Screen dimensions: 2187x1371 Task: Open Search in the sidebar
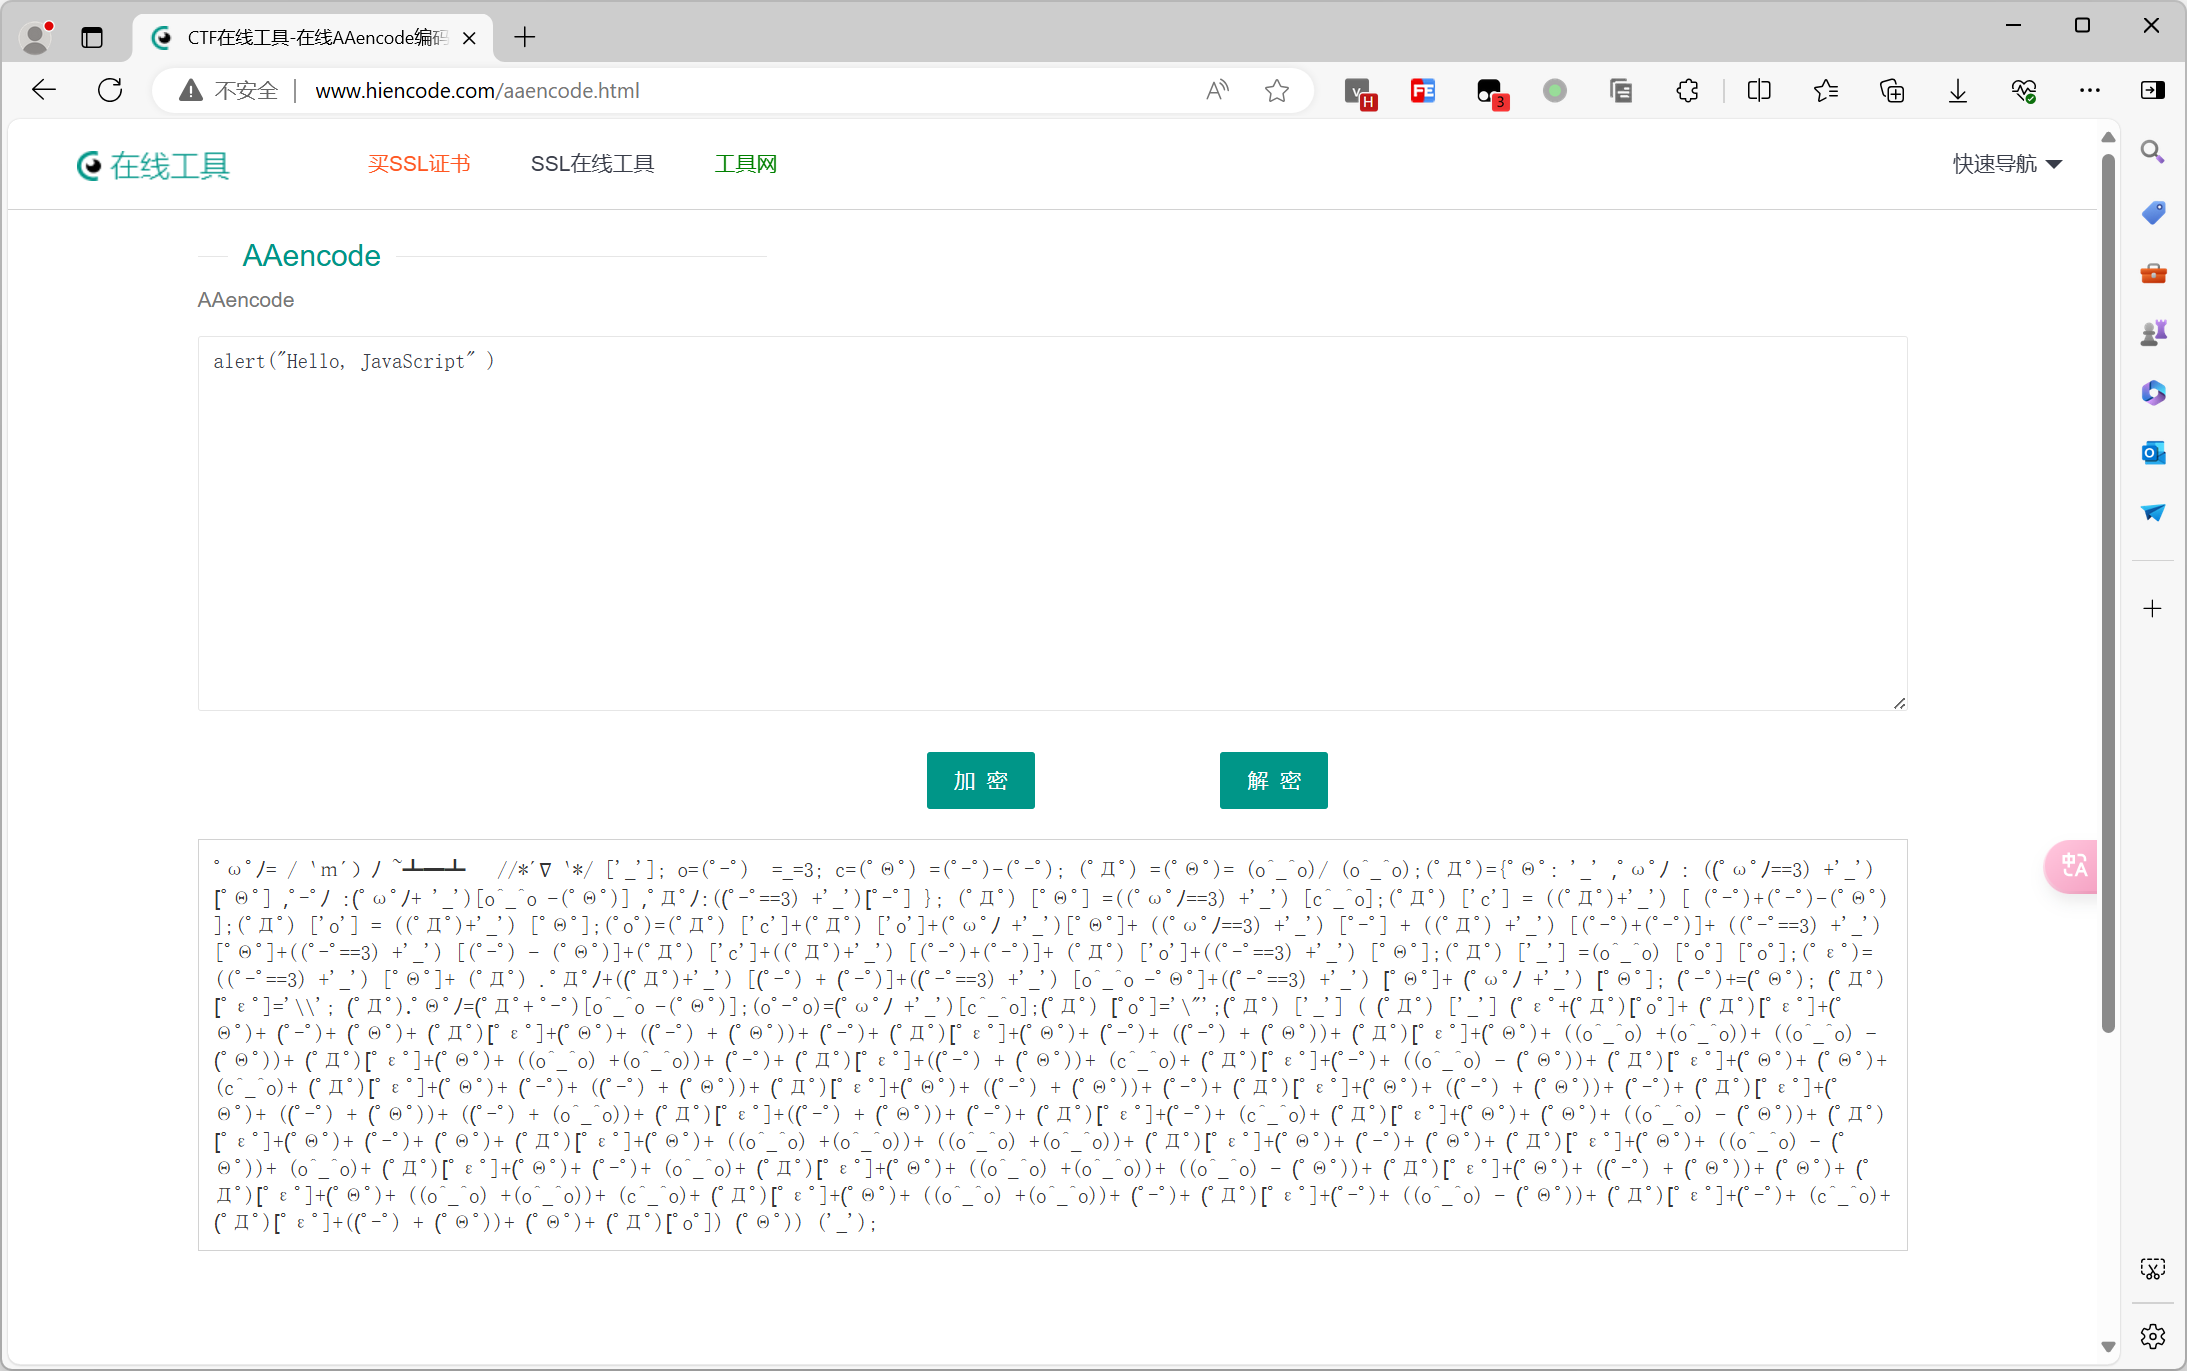coord(2154,151)
